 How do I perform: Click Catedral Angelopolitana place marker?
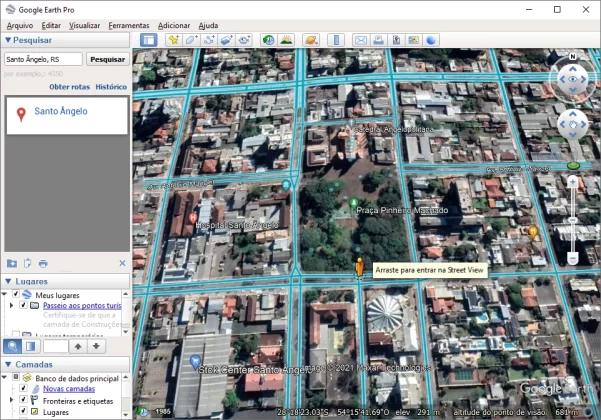pyautogui.click(x=351, y=123)
